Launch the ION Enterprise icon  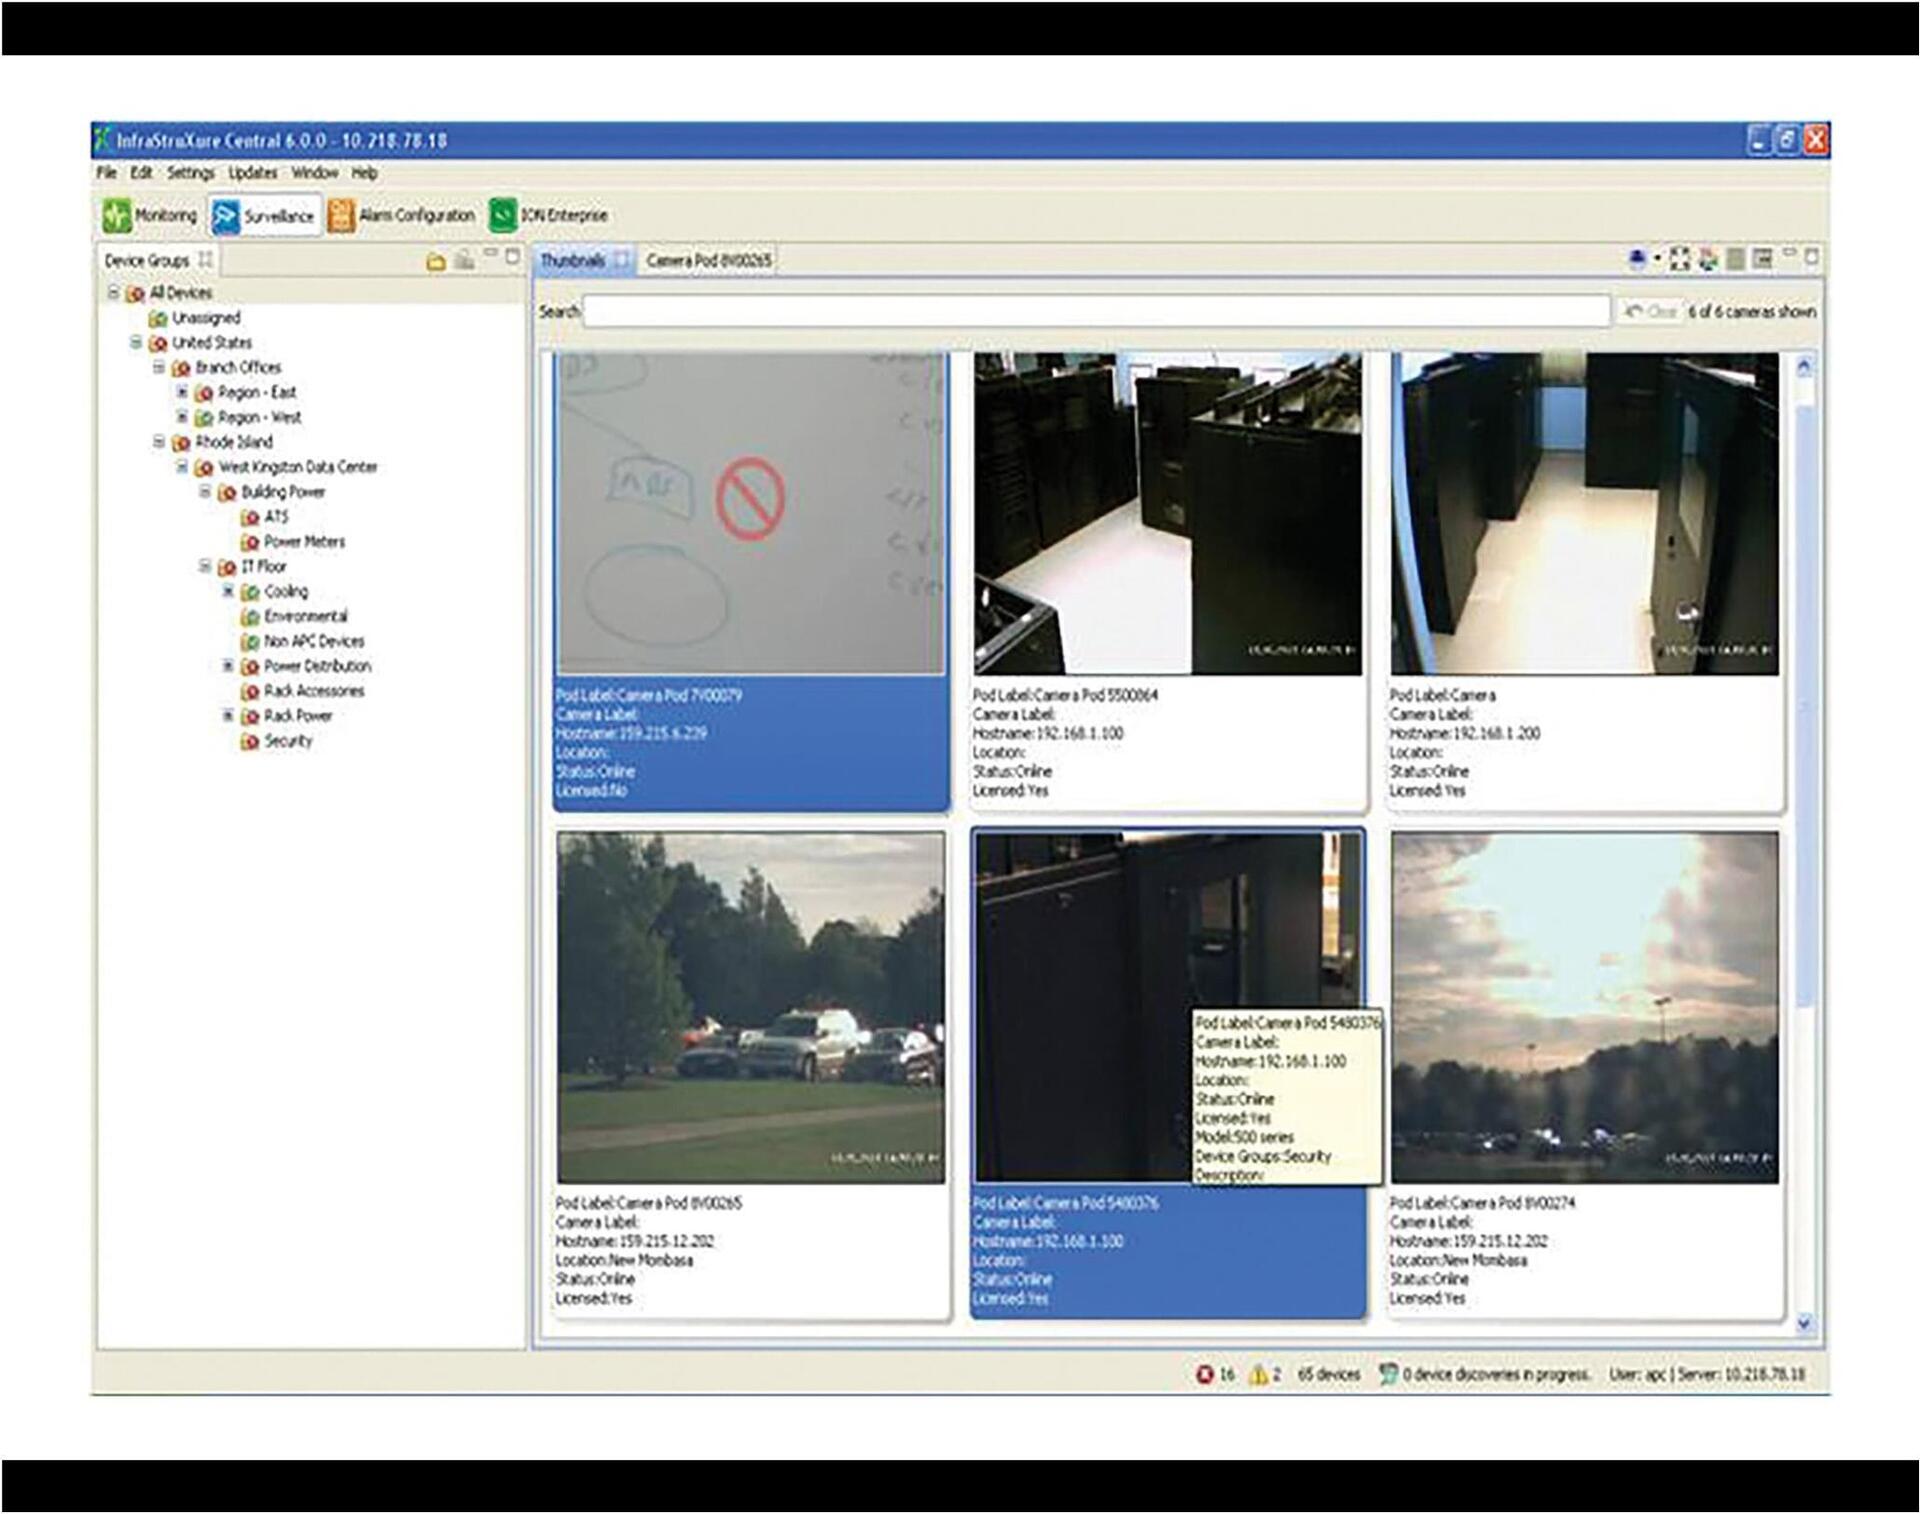point(503,216)
